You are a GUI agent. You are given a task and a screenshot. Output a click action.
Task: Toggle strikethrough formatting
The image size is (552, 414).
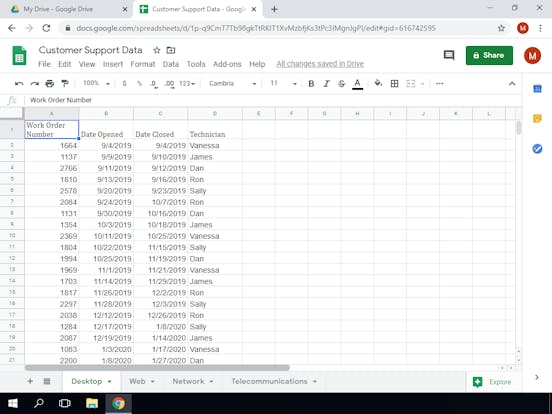[x=341, y=83]
